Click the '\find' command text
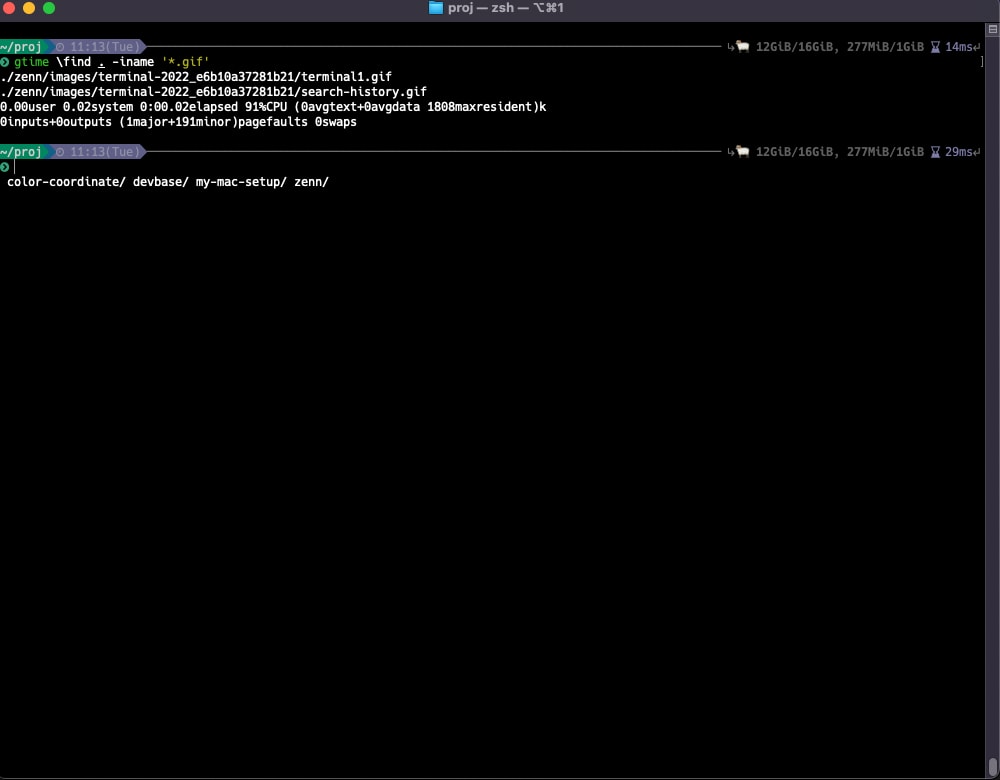The width and height of the screenshot is (1000, 780). [x=73, y=62]
